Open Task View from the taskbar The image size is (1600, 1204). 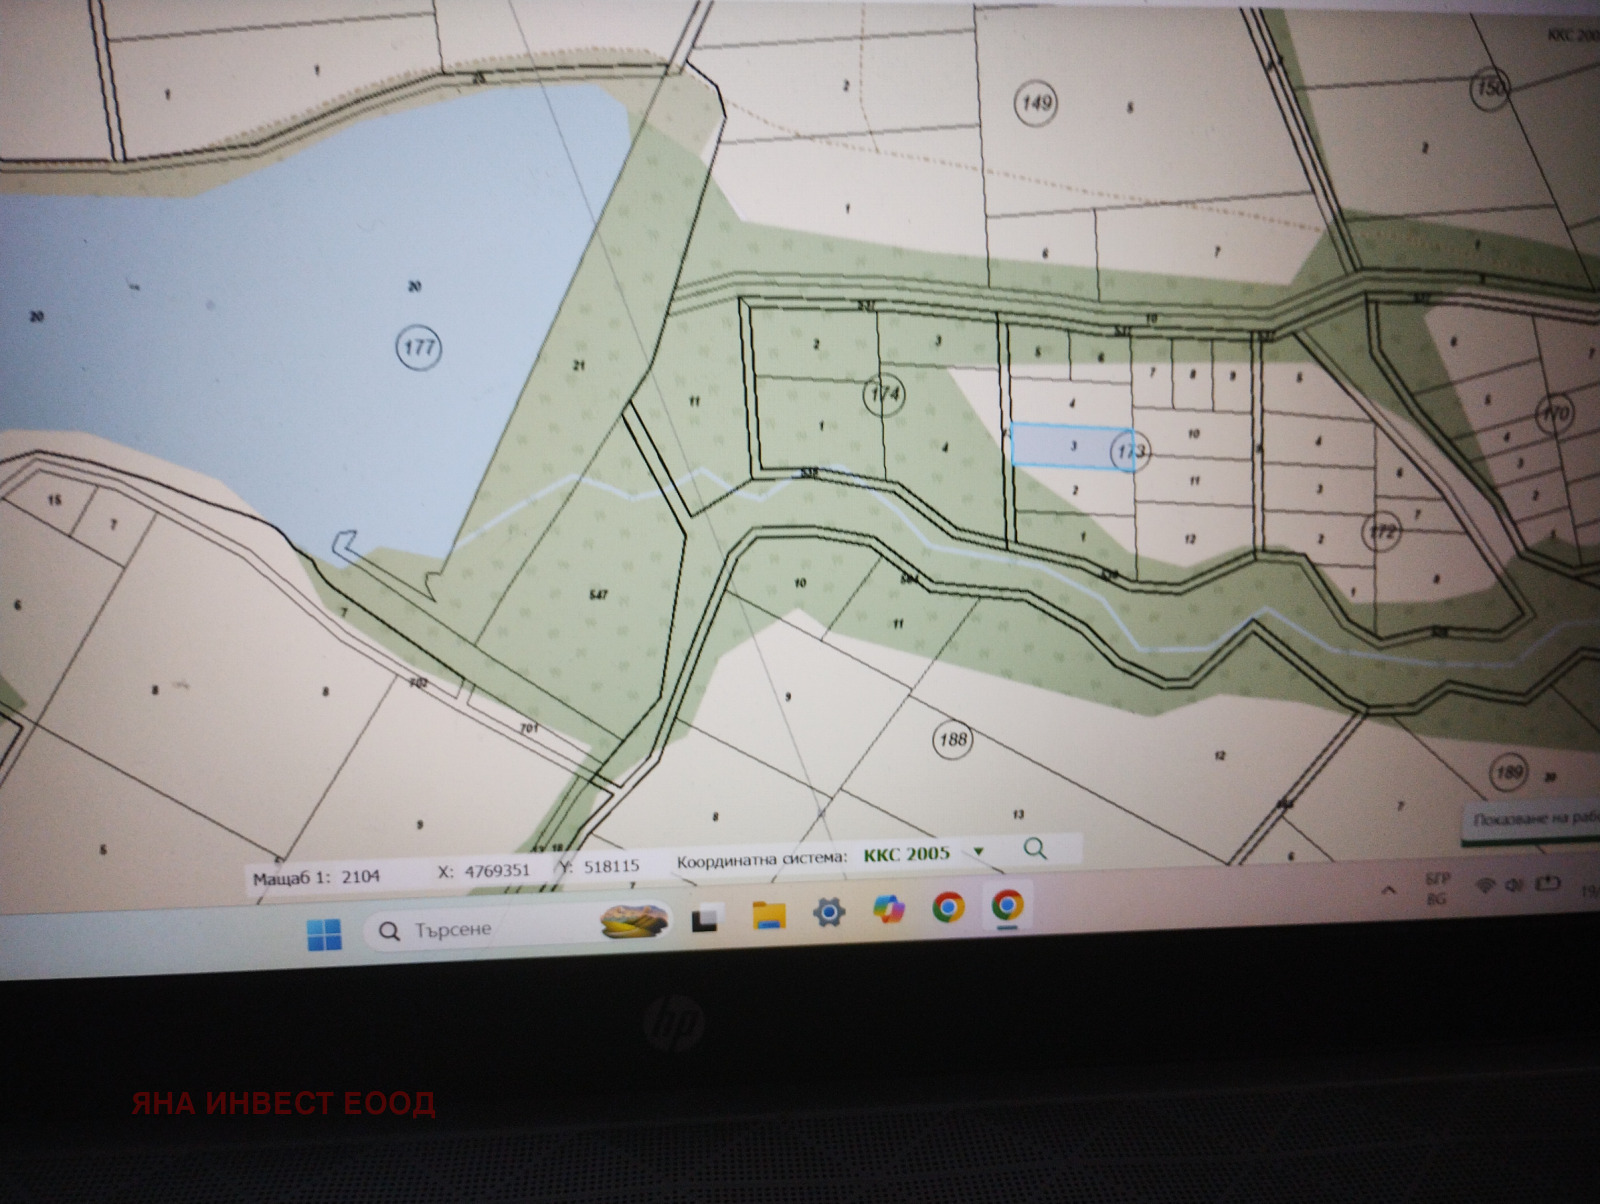pos(707,919)
